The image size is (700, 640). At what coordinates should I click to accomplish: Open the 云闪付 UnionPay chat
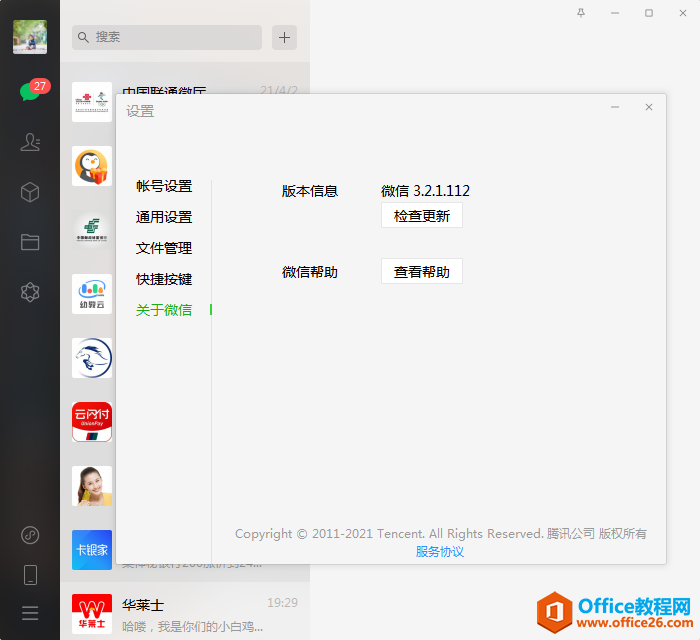[92, 422]
